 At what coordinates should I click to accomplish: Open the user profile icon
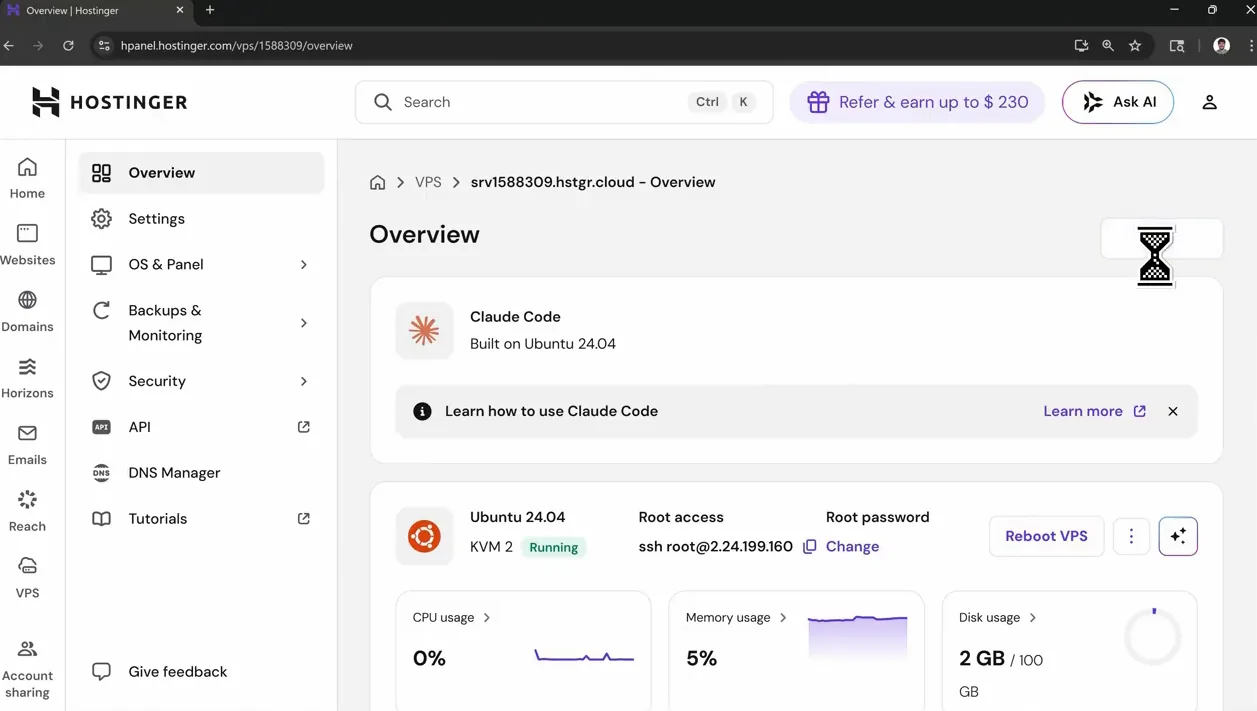pyautogui.click(x=1209, y=102)
